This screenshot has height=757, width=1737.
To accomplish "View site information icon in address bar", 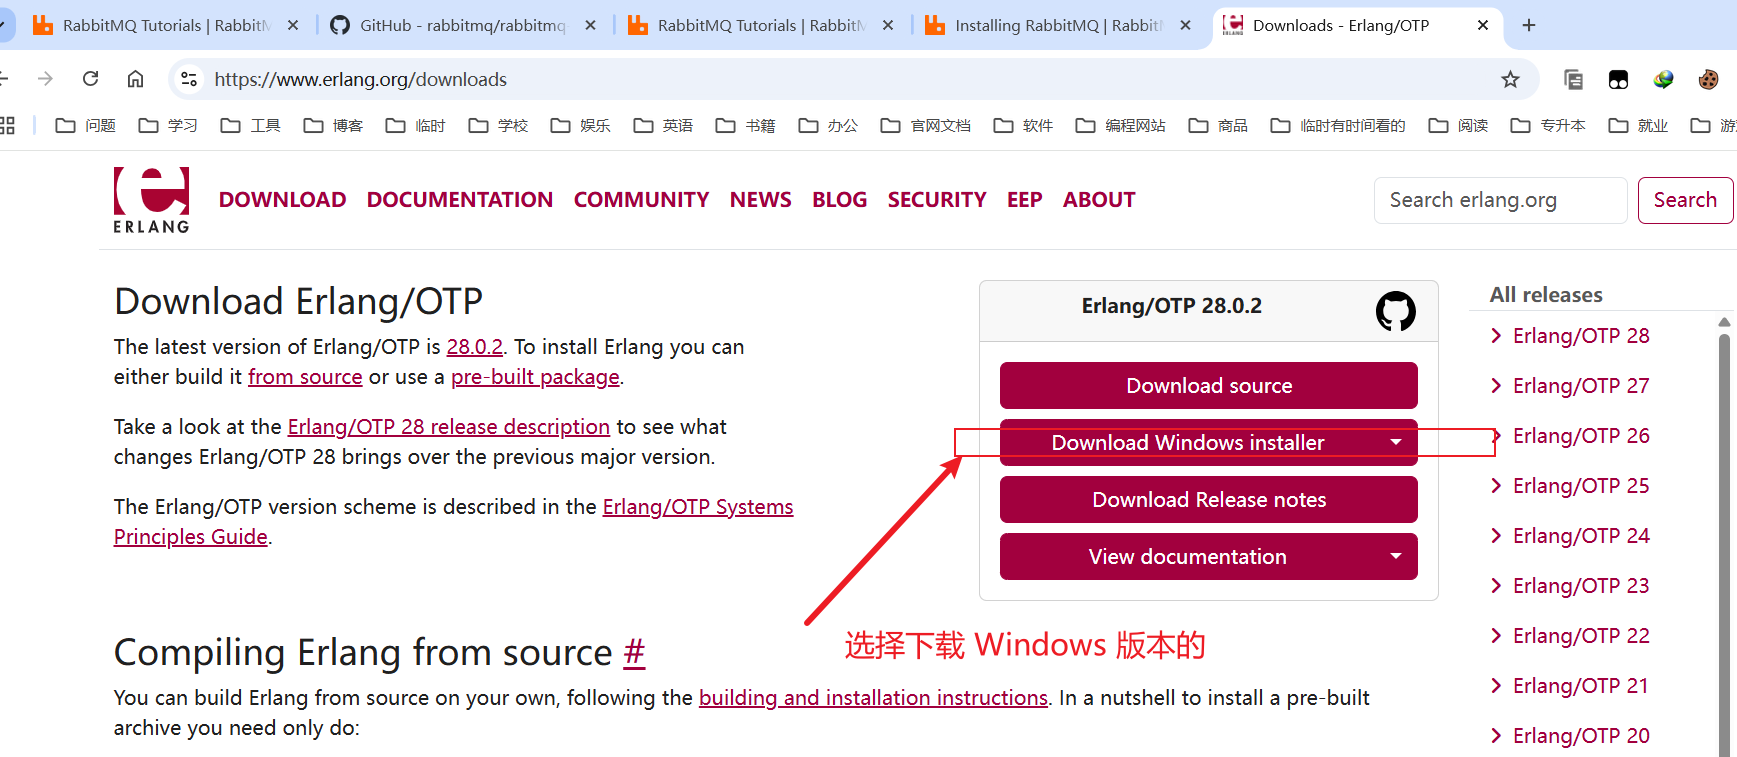I will (188, 79).
